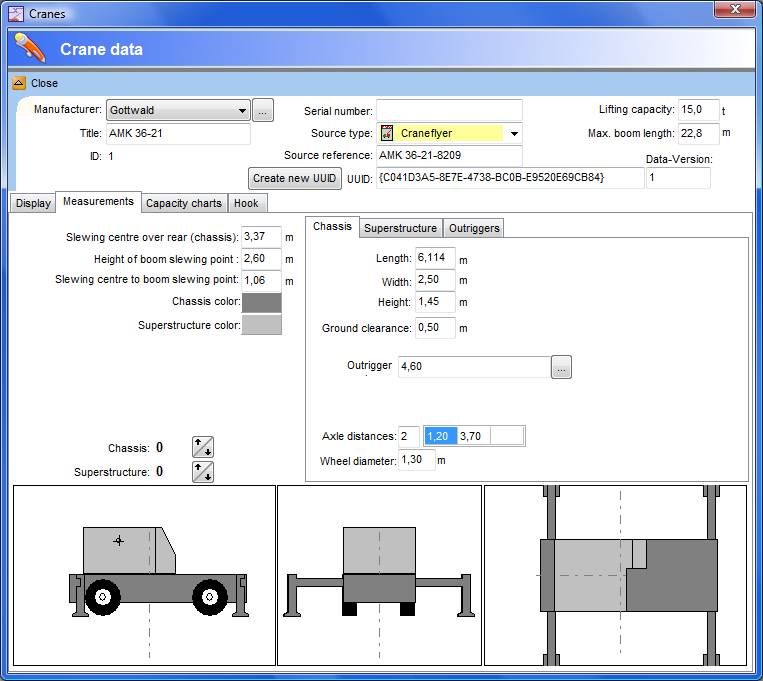Click the Close panel collapse icon
The width and height of the screenshot is (763, 681).
(x=18, y=83)
